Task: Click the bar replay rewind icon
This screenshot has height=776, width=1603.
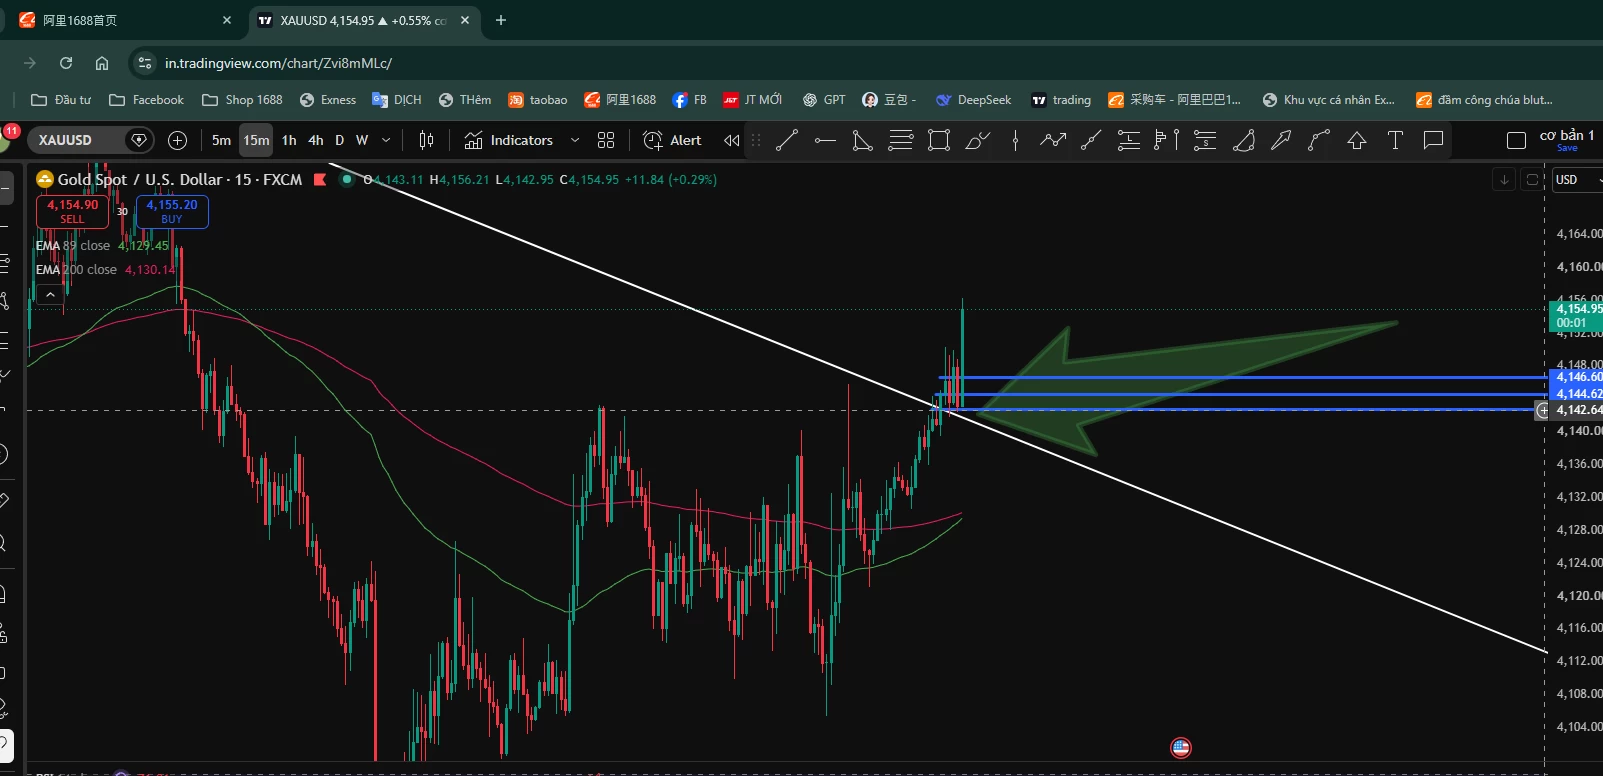Action: [732, 141]
